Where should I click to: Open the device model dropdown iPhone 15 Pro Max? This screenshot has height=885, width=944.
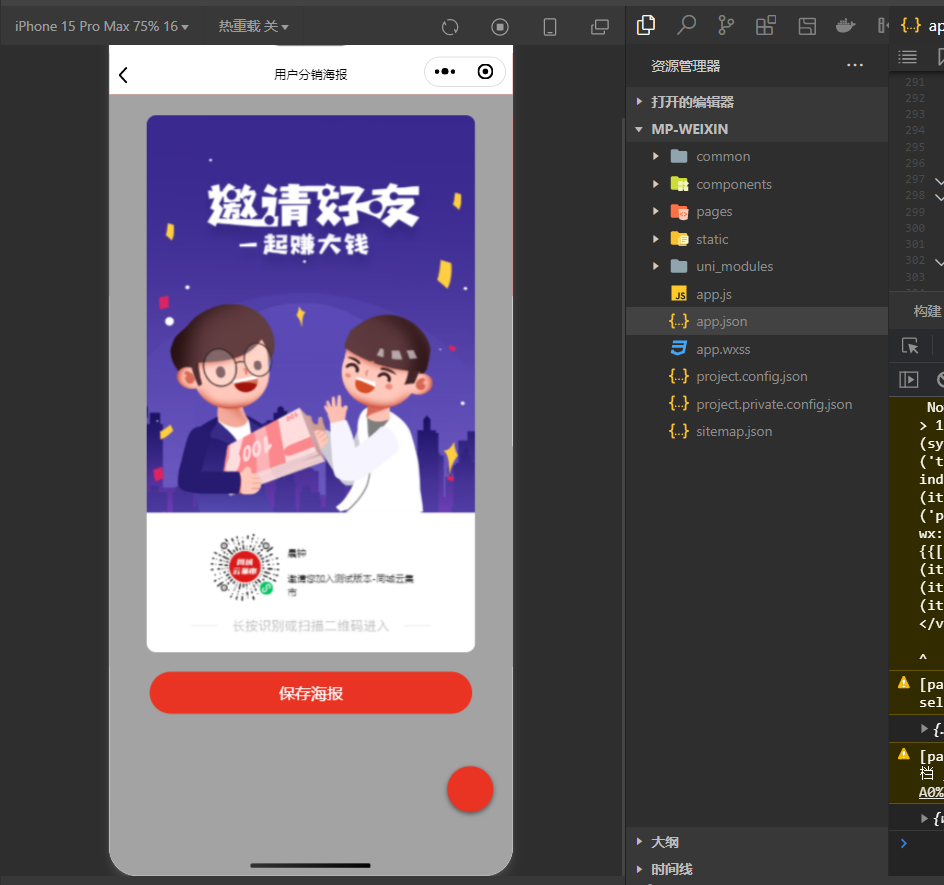(x=101, y=26)
